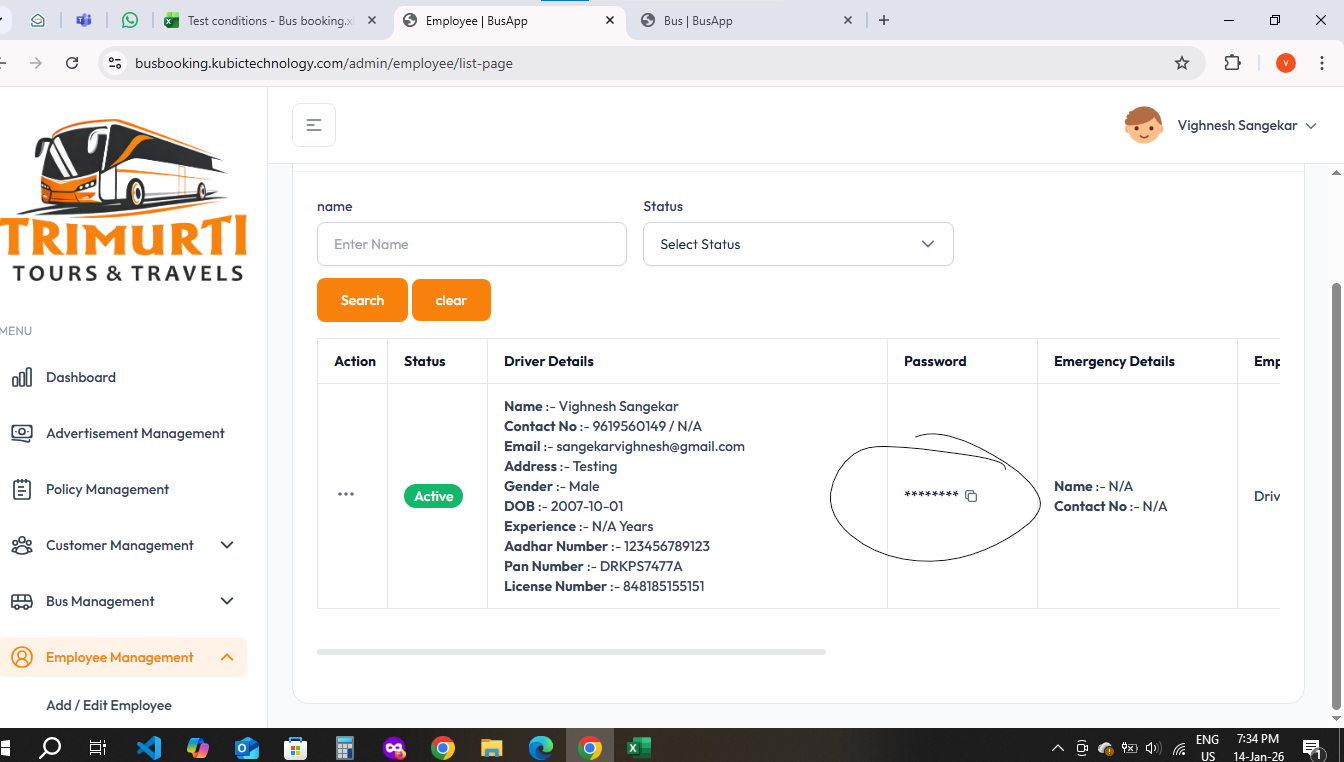Open the Vighnesh Sangekar user dropdown arrow
The image size is (1344, 762).
1311,126
